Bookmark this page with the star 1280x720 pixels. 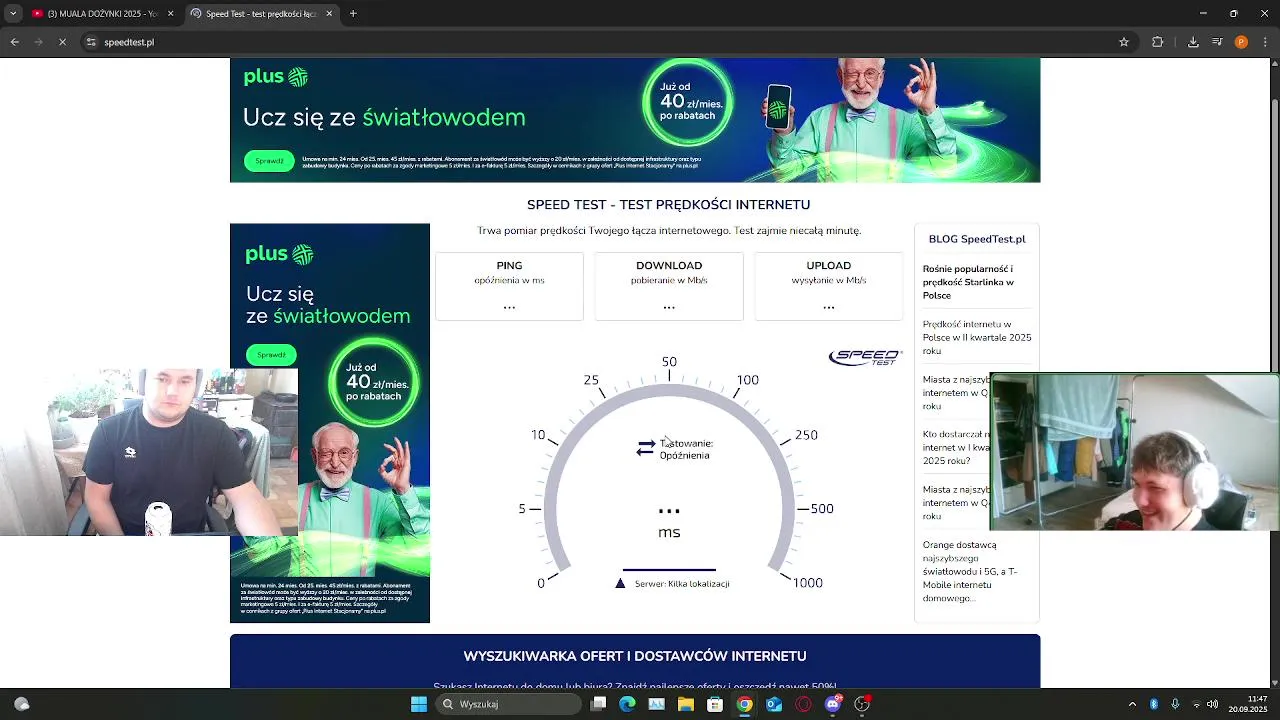pyautogui.click(x=1124, y=42)
